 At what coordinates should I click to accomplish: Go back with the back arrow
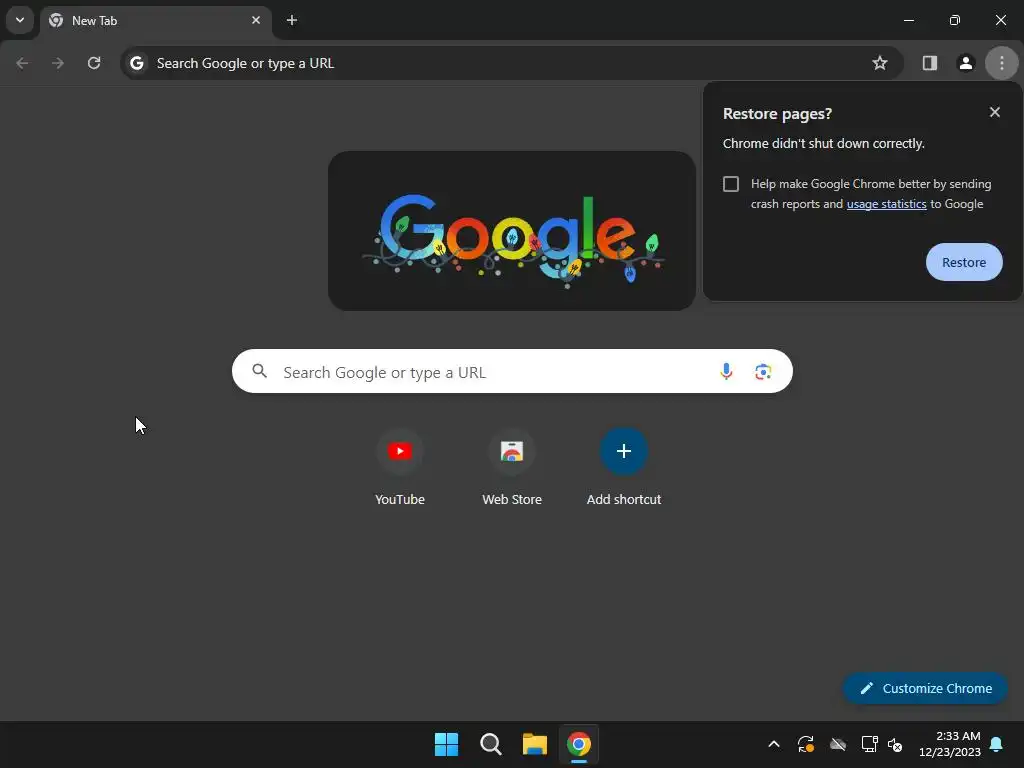click(x=22, y=63)
